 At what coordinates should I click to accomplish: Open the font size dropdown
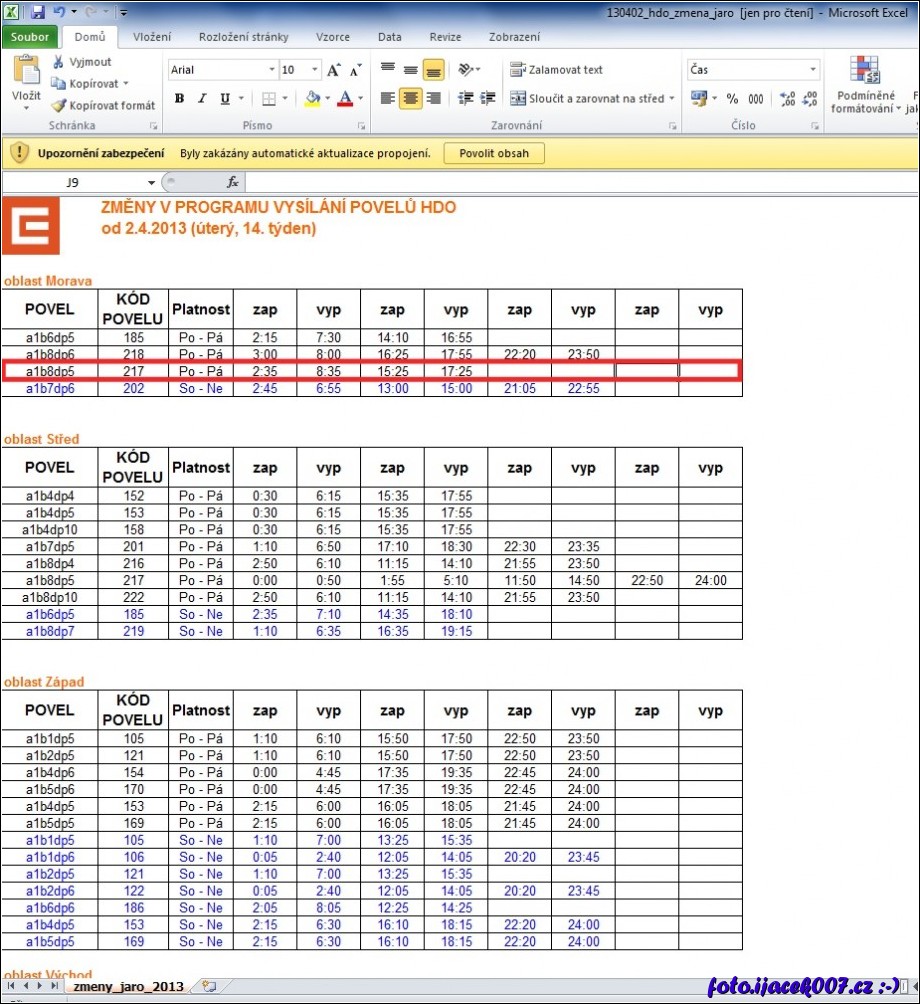315,70
